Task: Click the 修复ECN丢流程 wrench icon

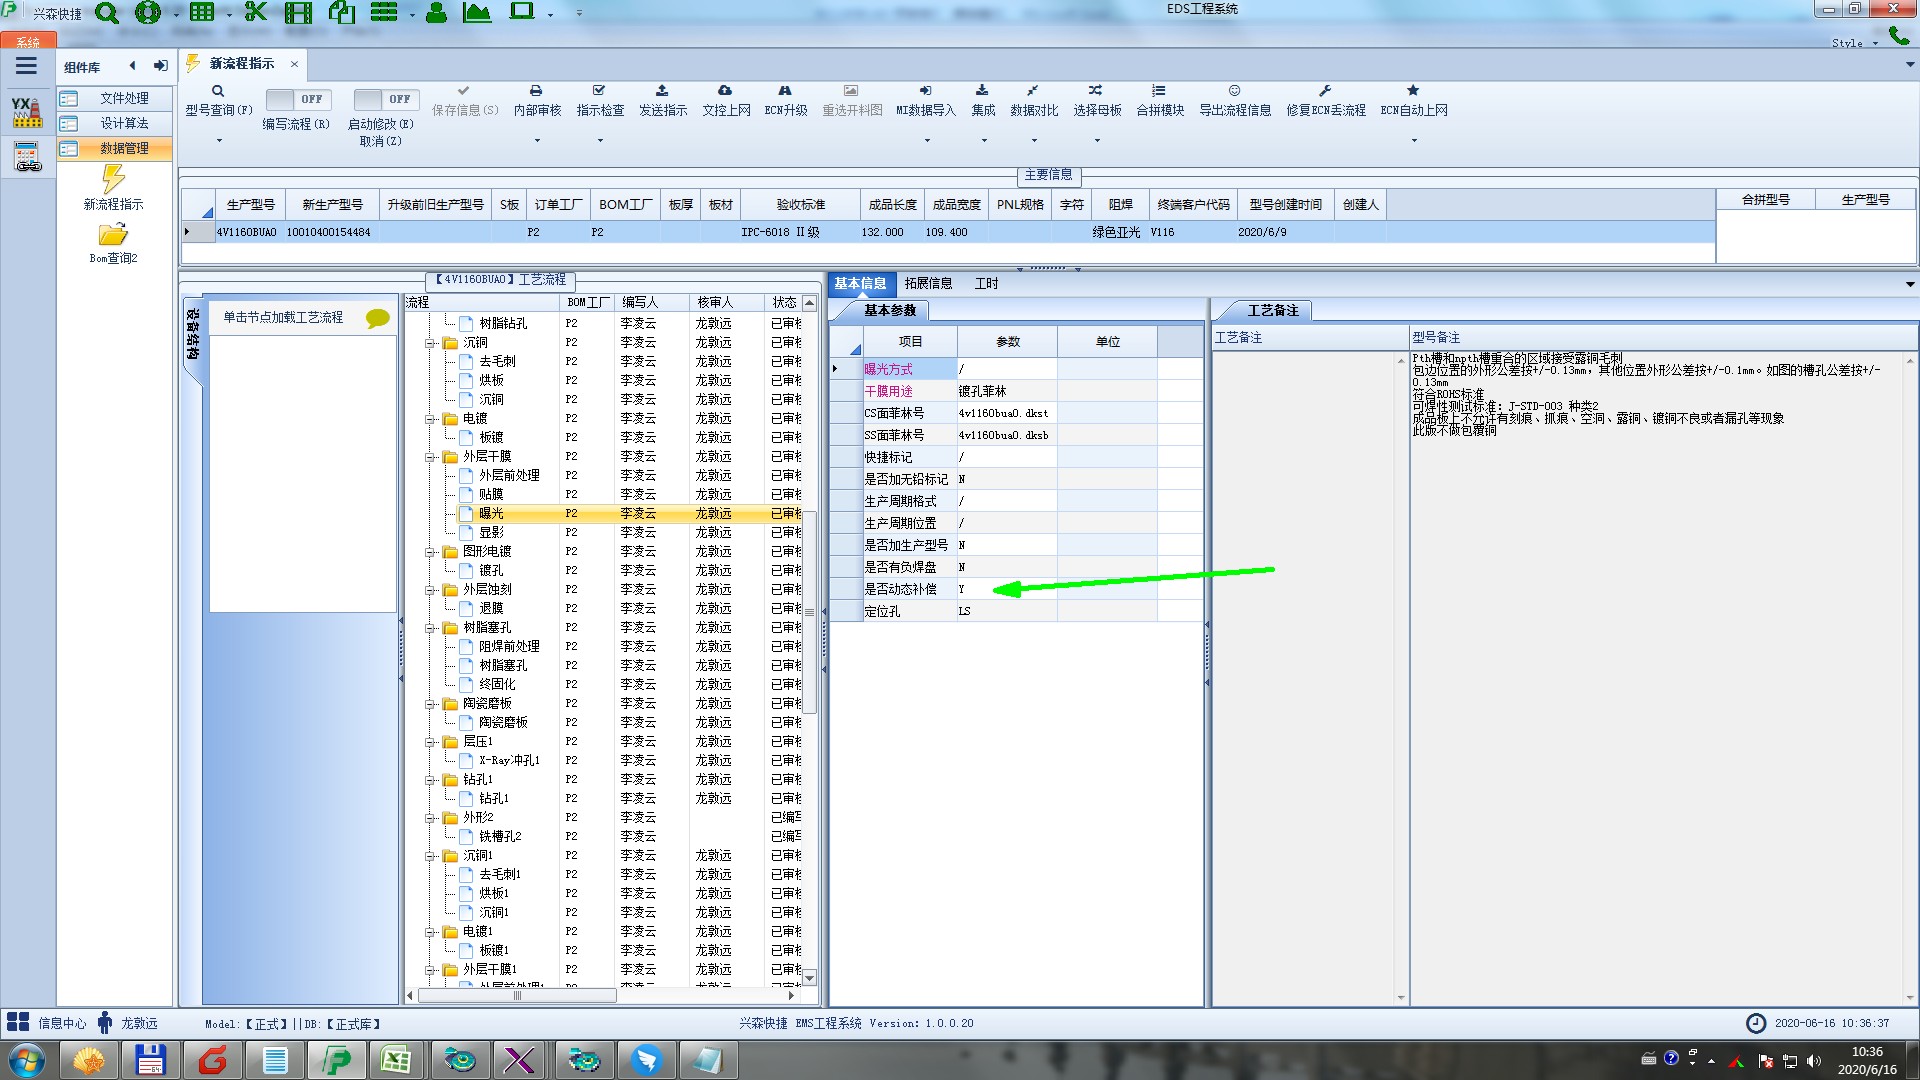Action: (1324, 91)
